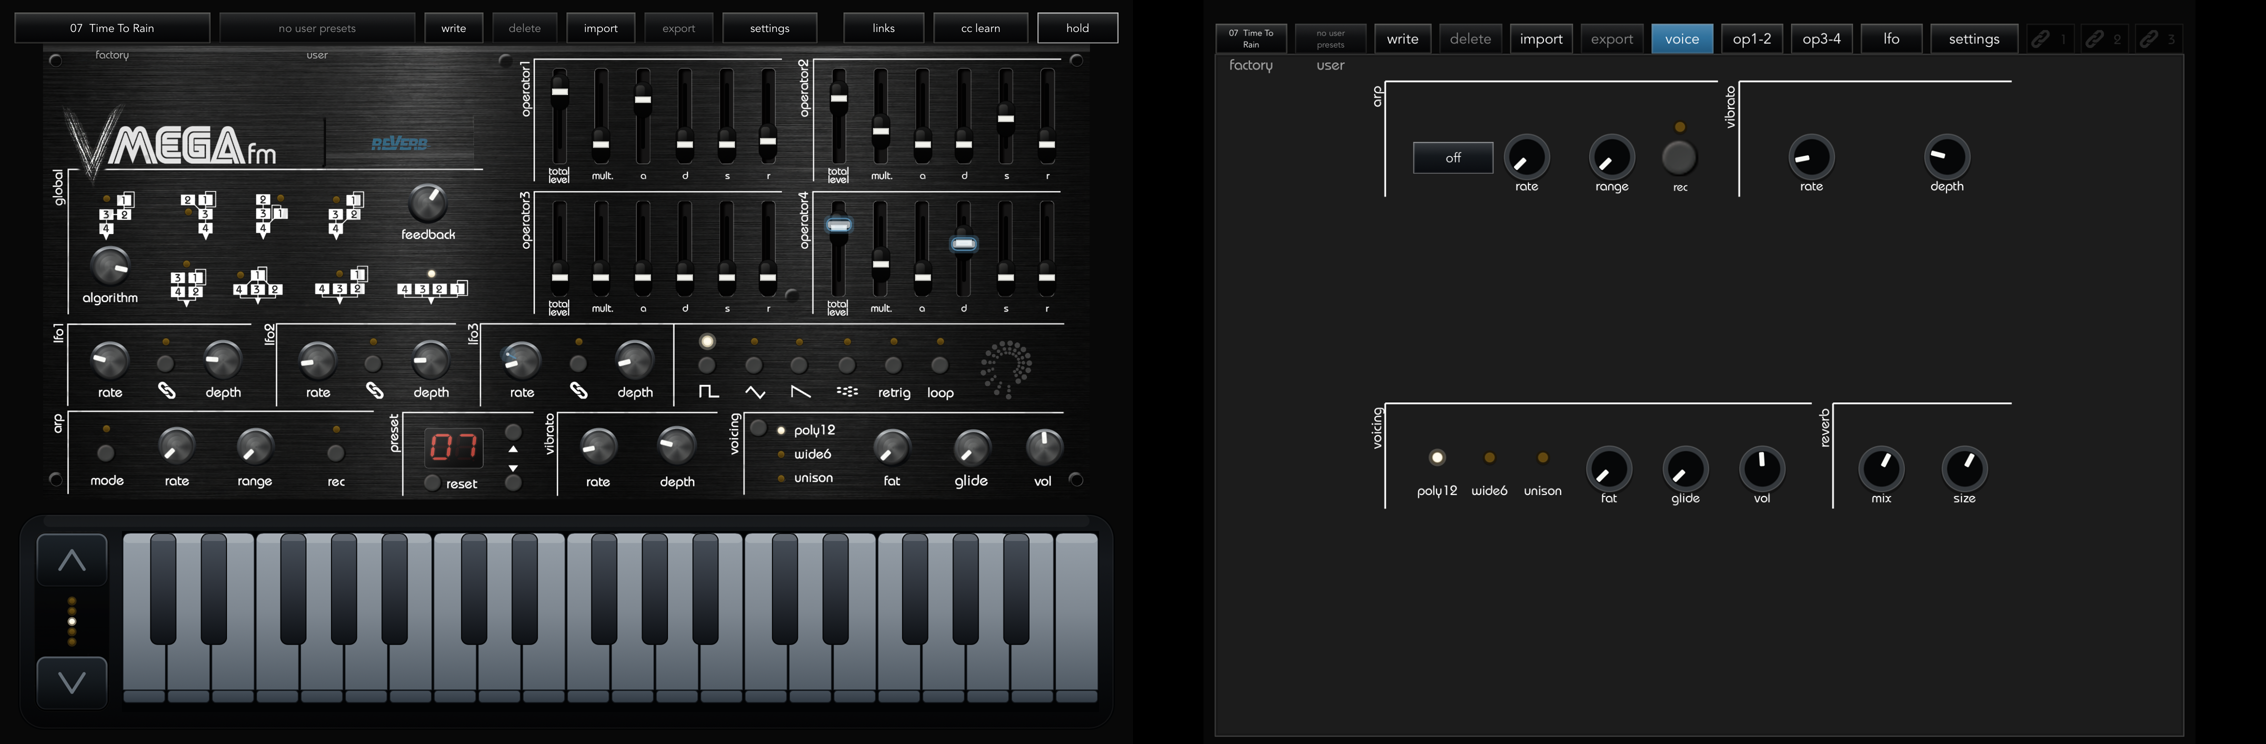
Task: Open the settings tab in right panel
Action: tap(1974, 39)
